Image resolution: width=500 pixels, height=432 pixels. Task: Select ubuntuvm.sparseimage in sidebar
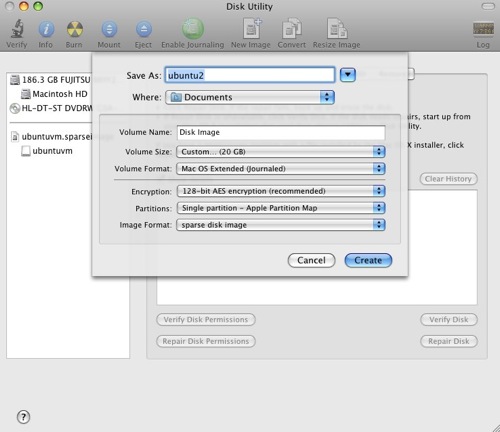coord(51,137)
